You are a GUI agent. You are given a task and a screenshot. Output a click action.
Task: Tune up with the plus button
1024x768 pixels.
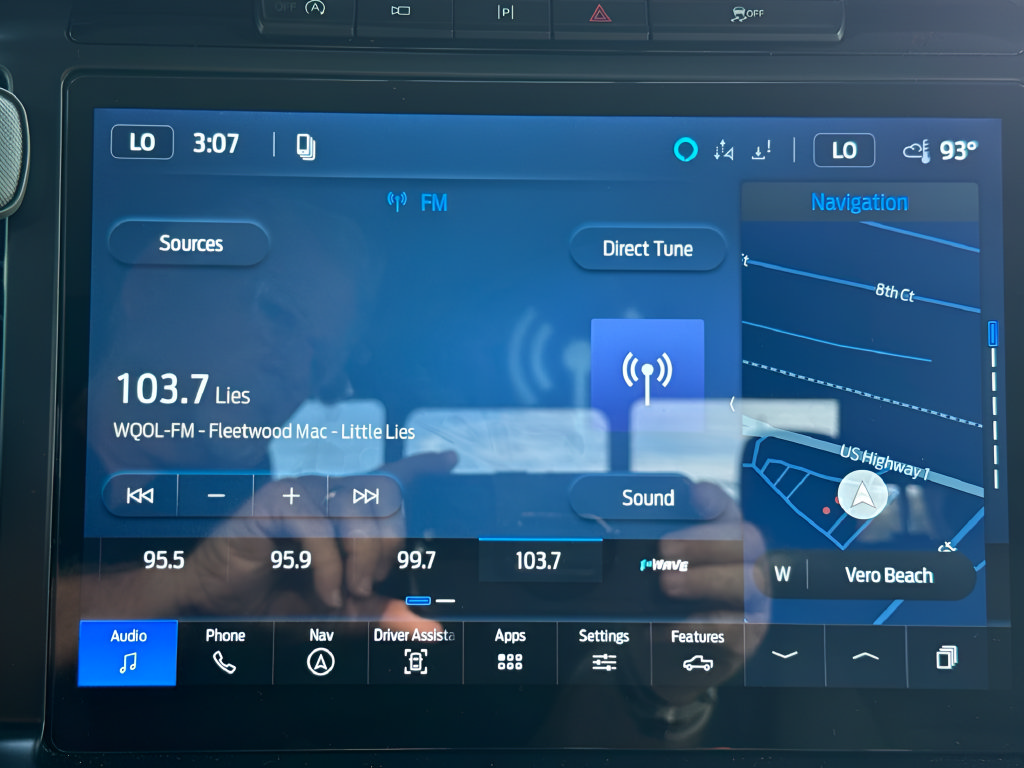291,496
